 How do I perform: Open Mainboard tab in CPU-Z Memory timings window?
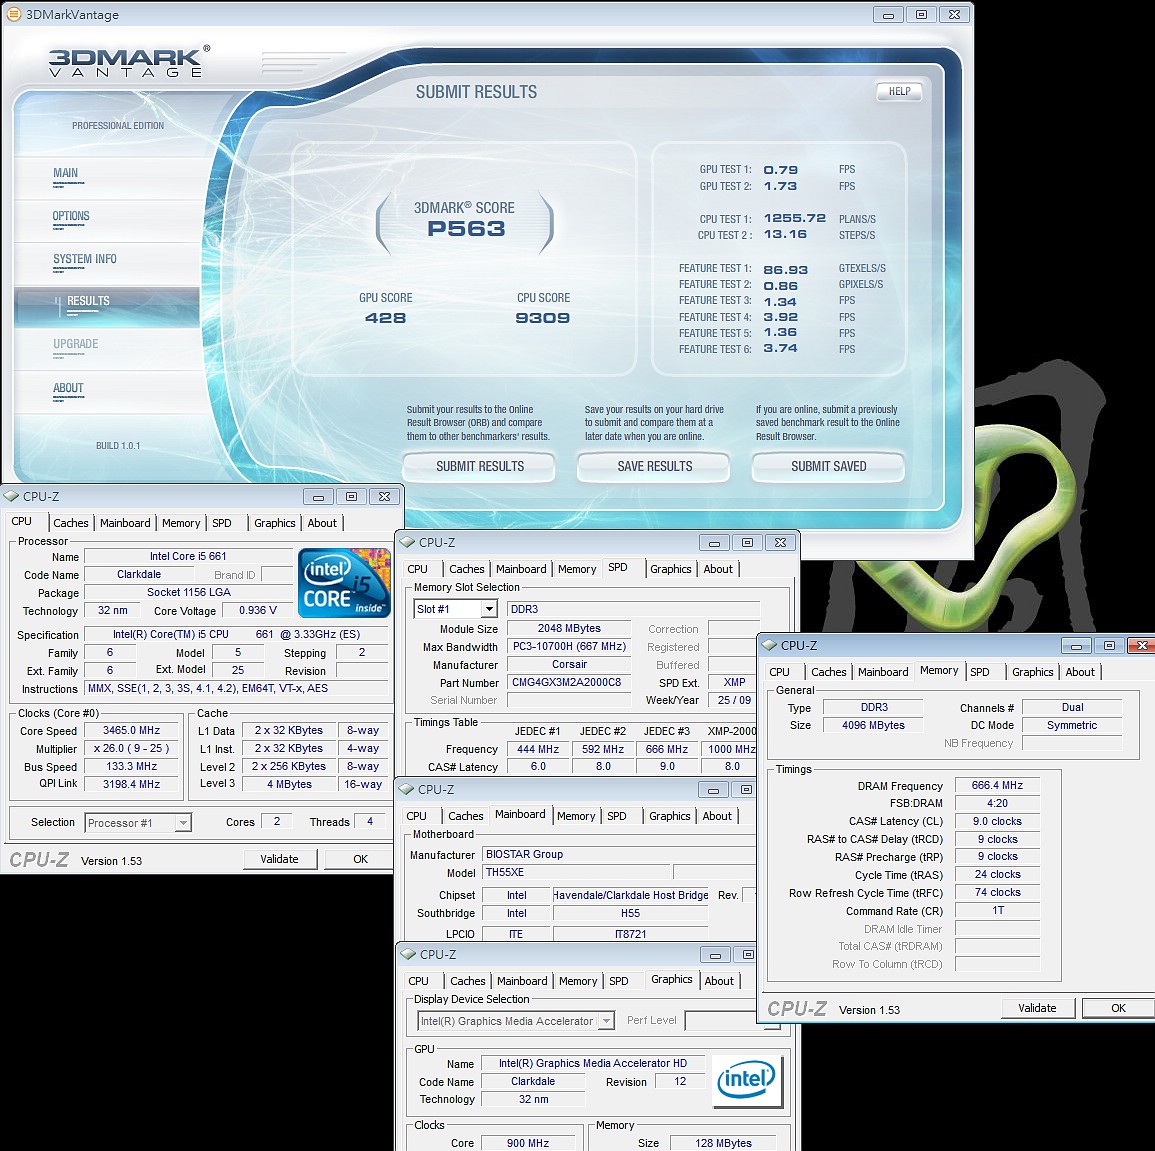click(883, 672)
